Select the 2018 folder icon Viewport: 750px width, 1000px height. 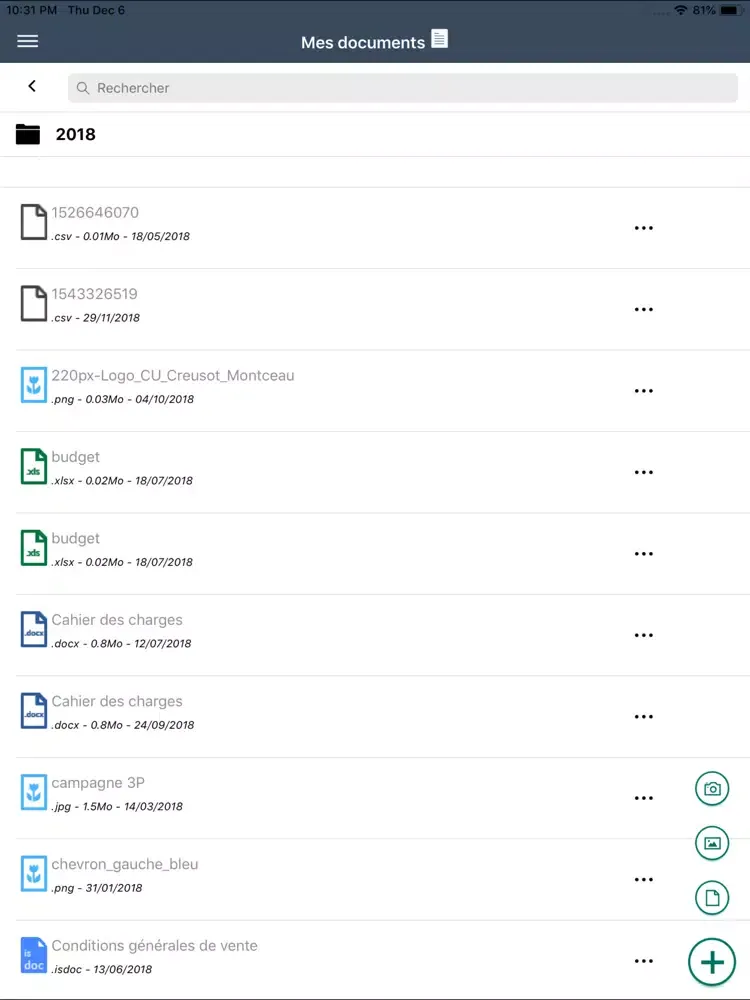coord(27,133)
